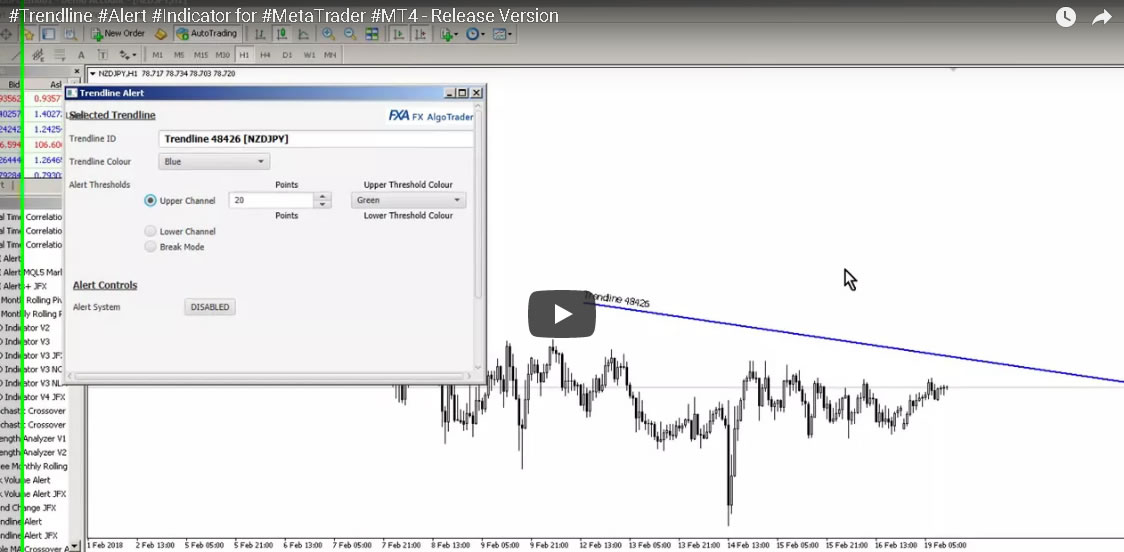Image resolution: width=1124 pixels, height=552 pixels.
Task: Open the indicators list dropdown
Action: [449, 34]
